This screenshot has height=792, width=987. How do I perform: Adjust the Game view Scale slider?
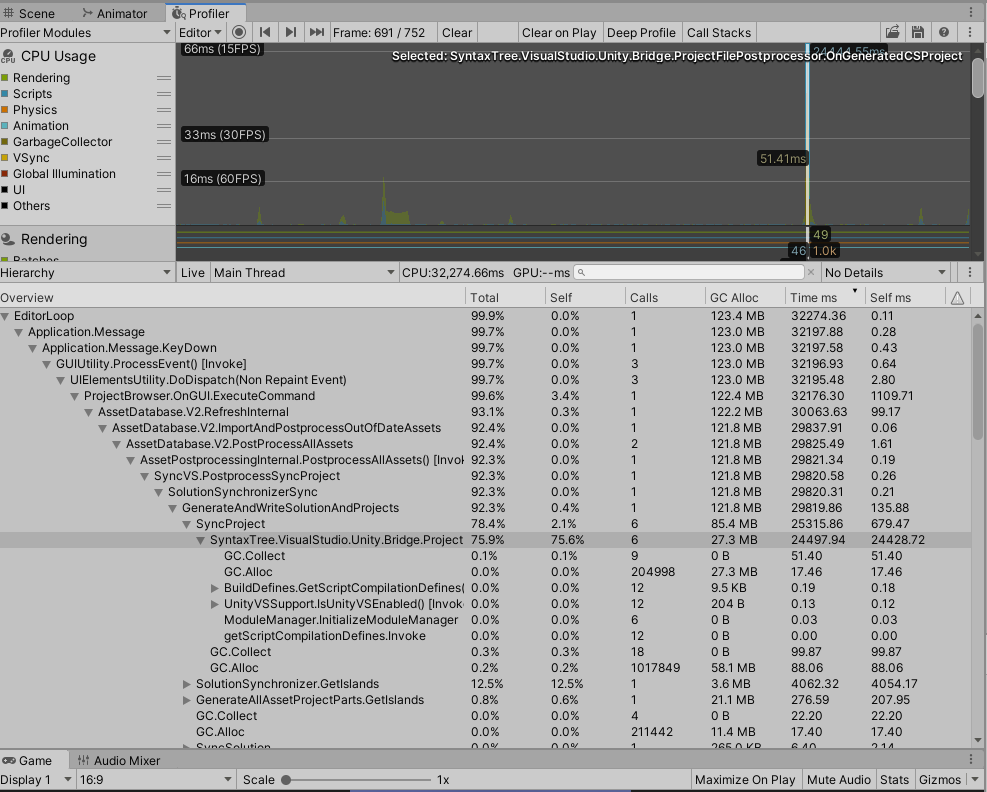click(285, 780)
